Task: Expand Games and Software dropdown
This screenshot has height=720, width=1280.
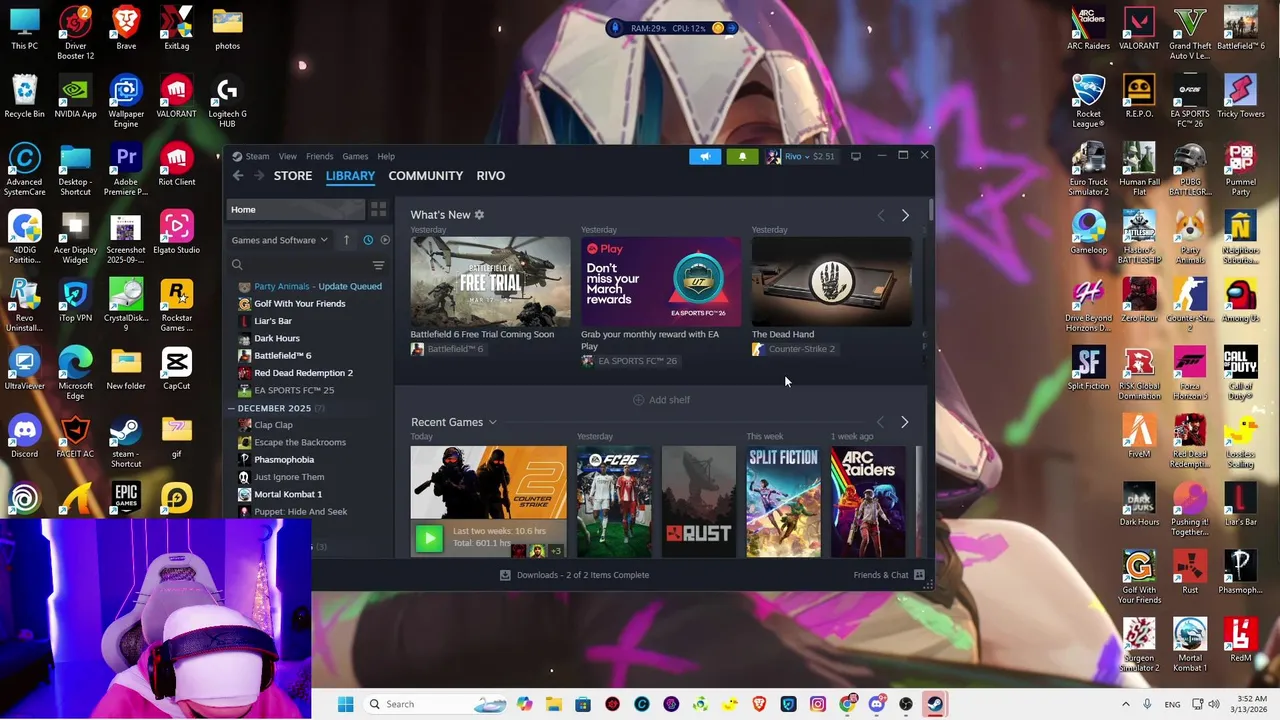Action: click(280, 240)
